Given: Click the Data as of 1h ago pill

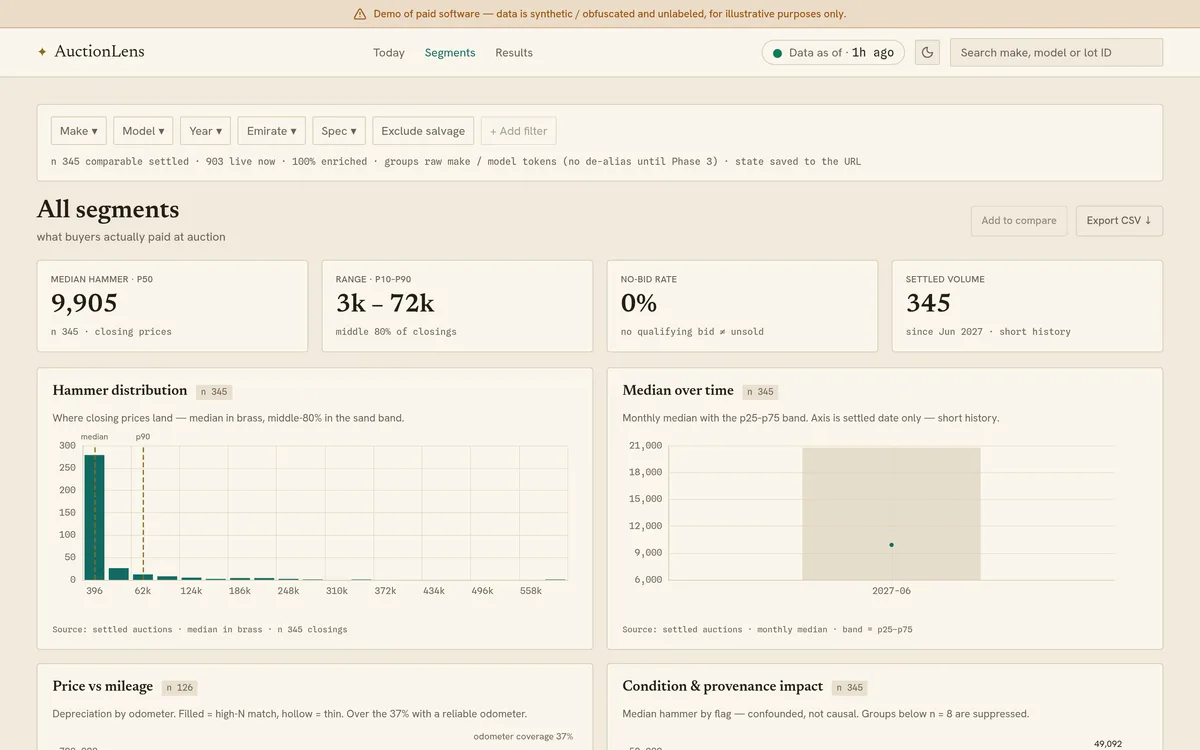Looking at the screenshot, I should click(833, 53).
